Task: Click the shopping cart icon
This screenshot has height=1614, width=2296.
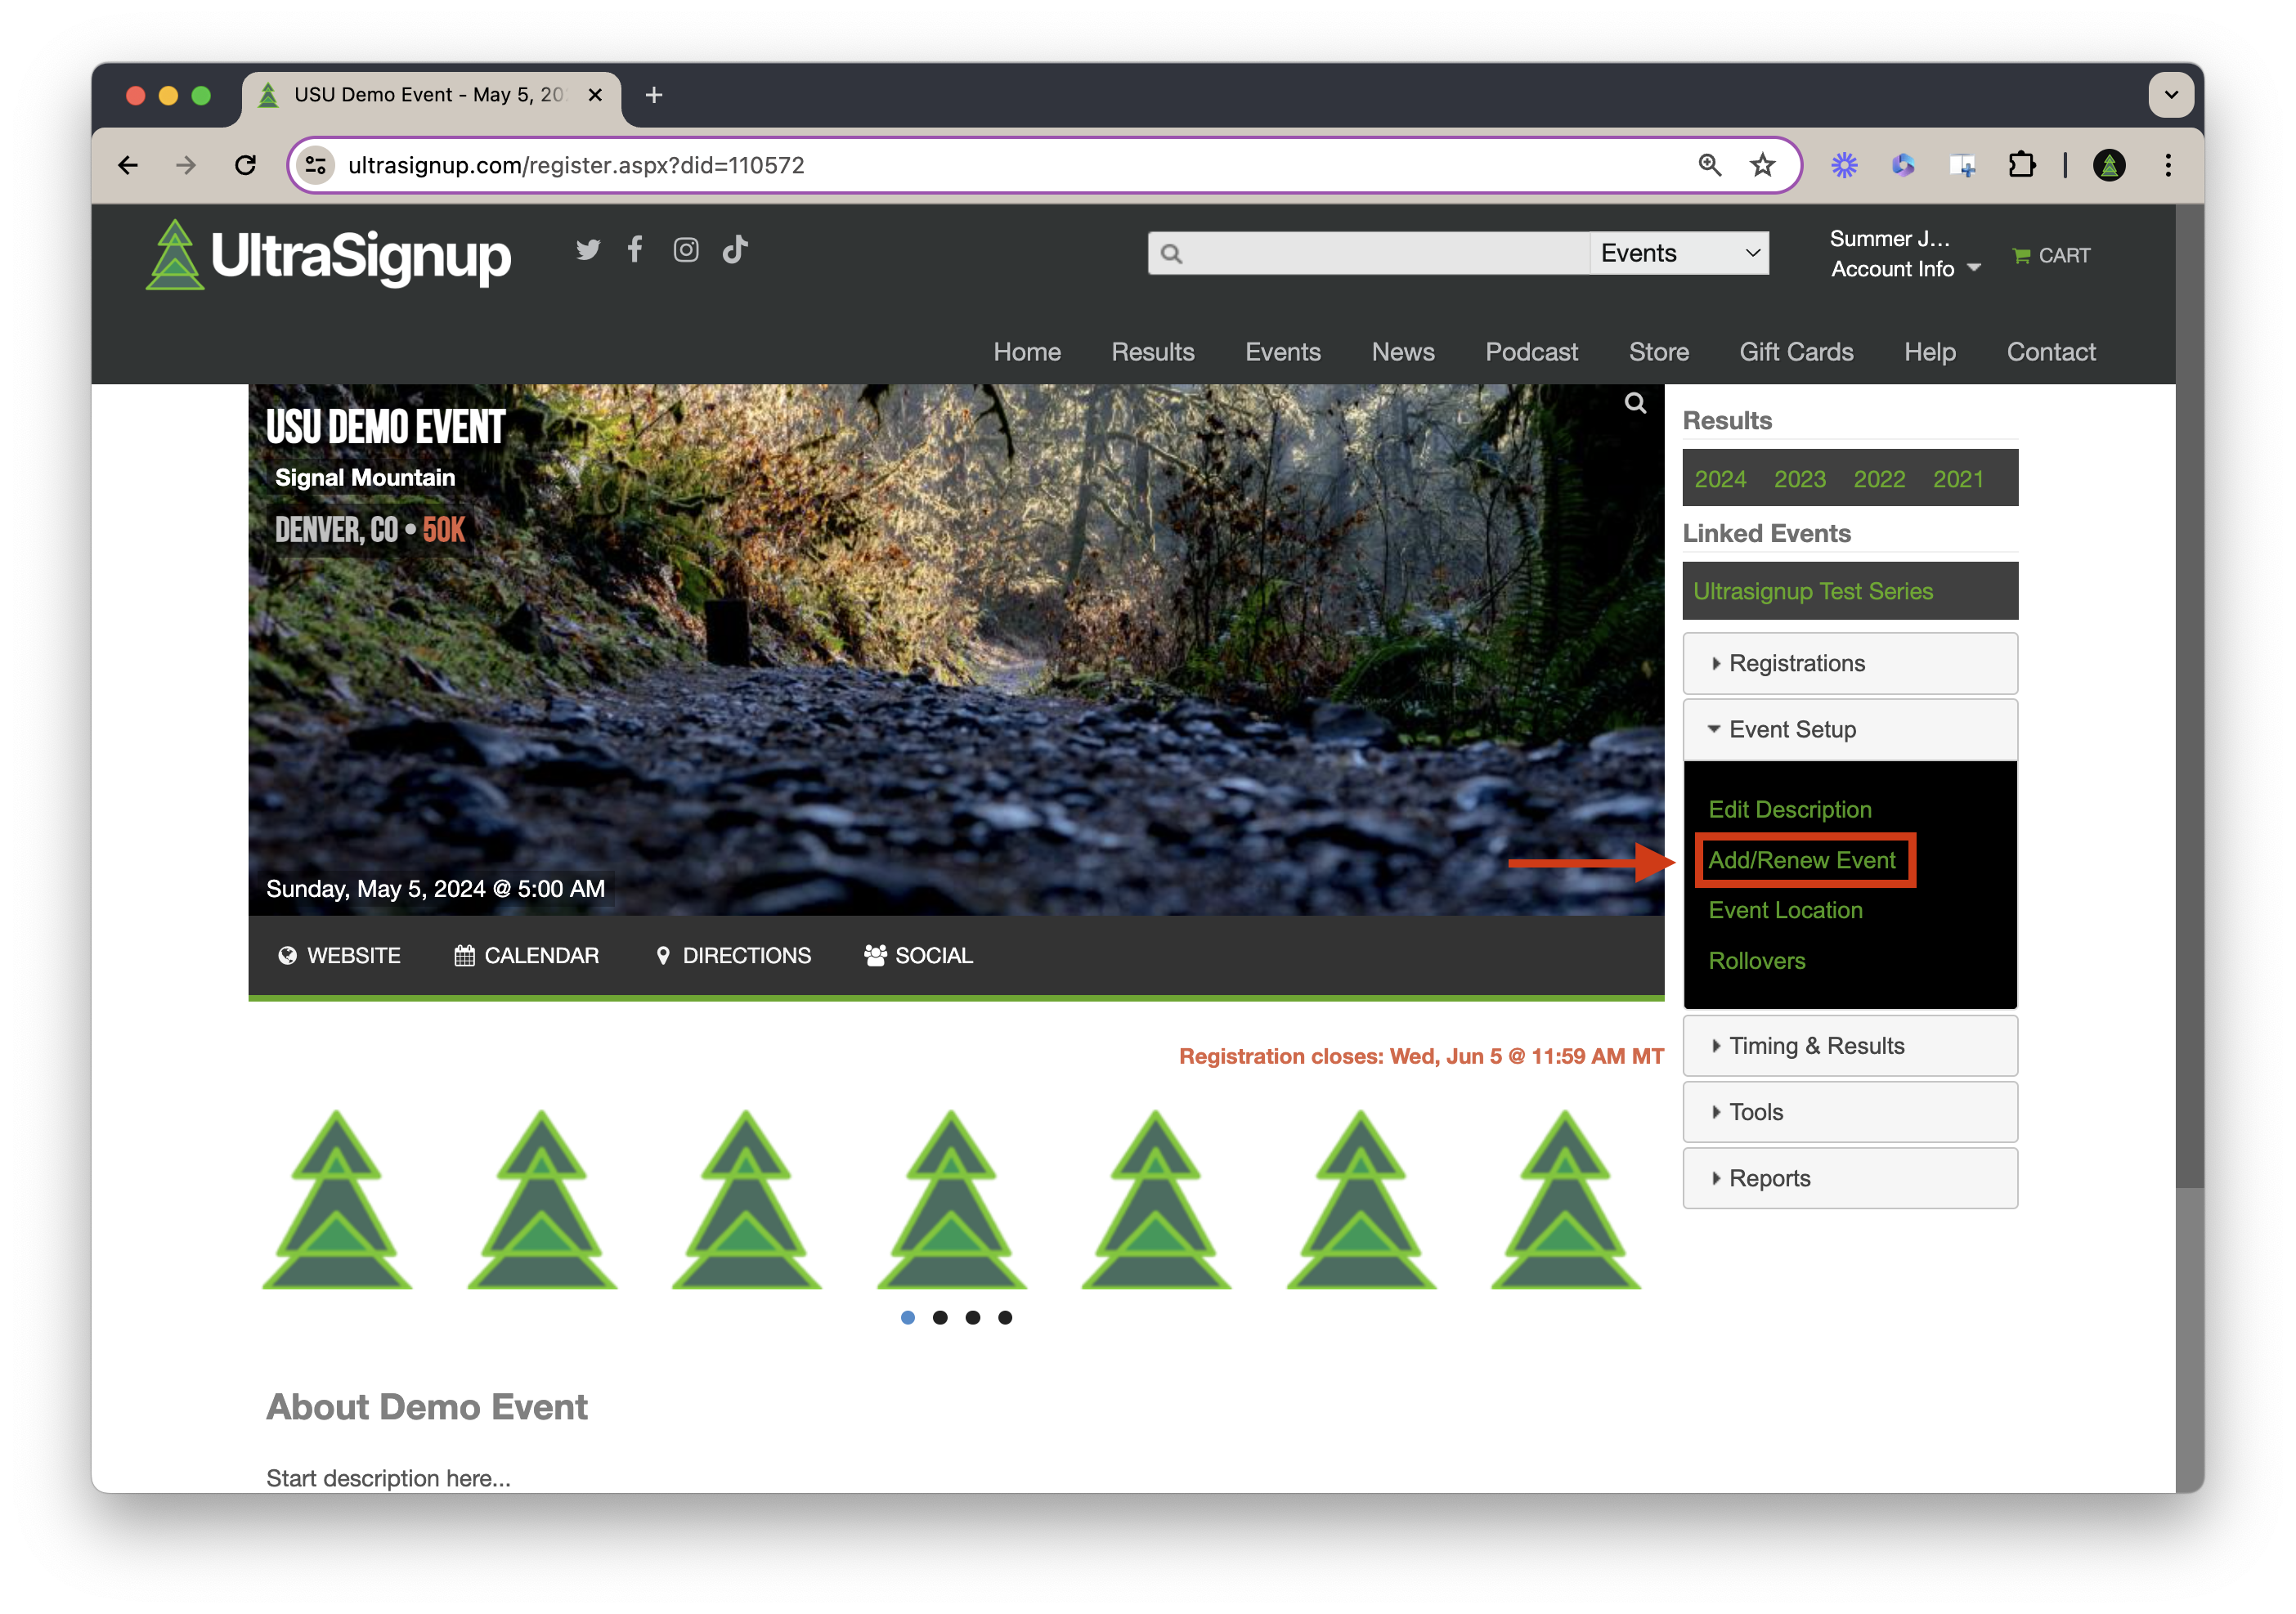Action: pos(2021,256)
